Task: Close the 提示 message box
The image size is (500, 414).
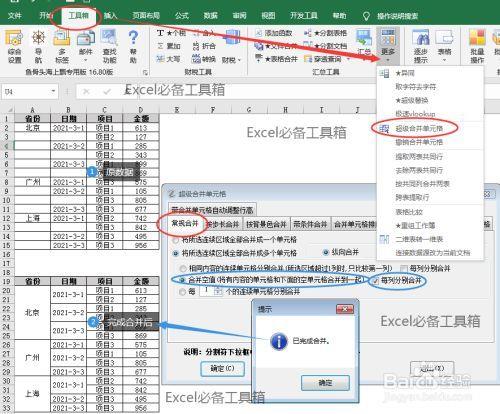Action: pyautogui.click(x=345, y=309)
